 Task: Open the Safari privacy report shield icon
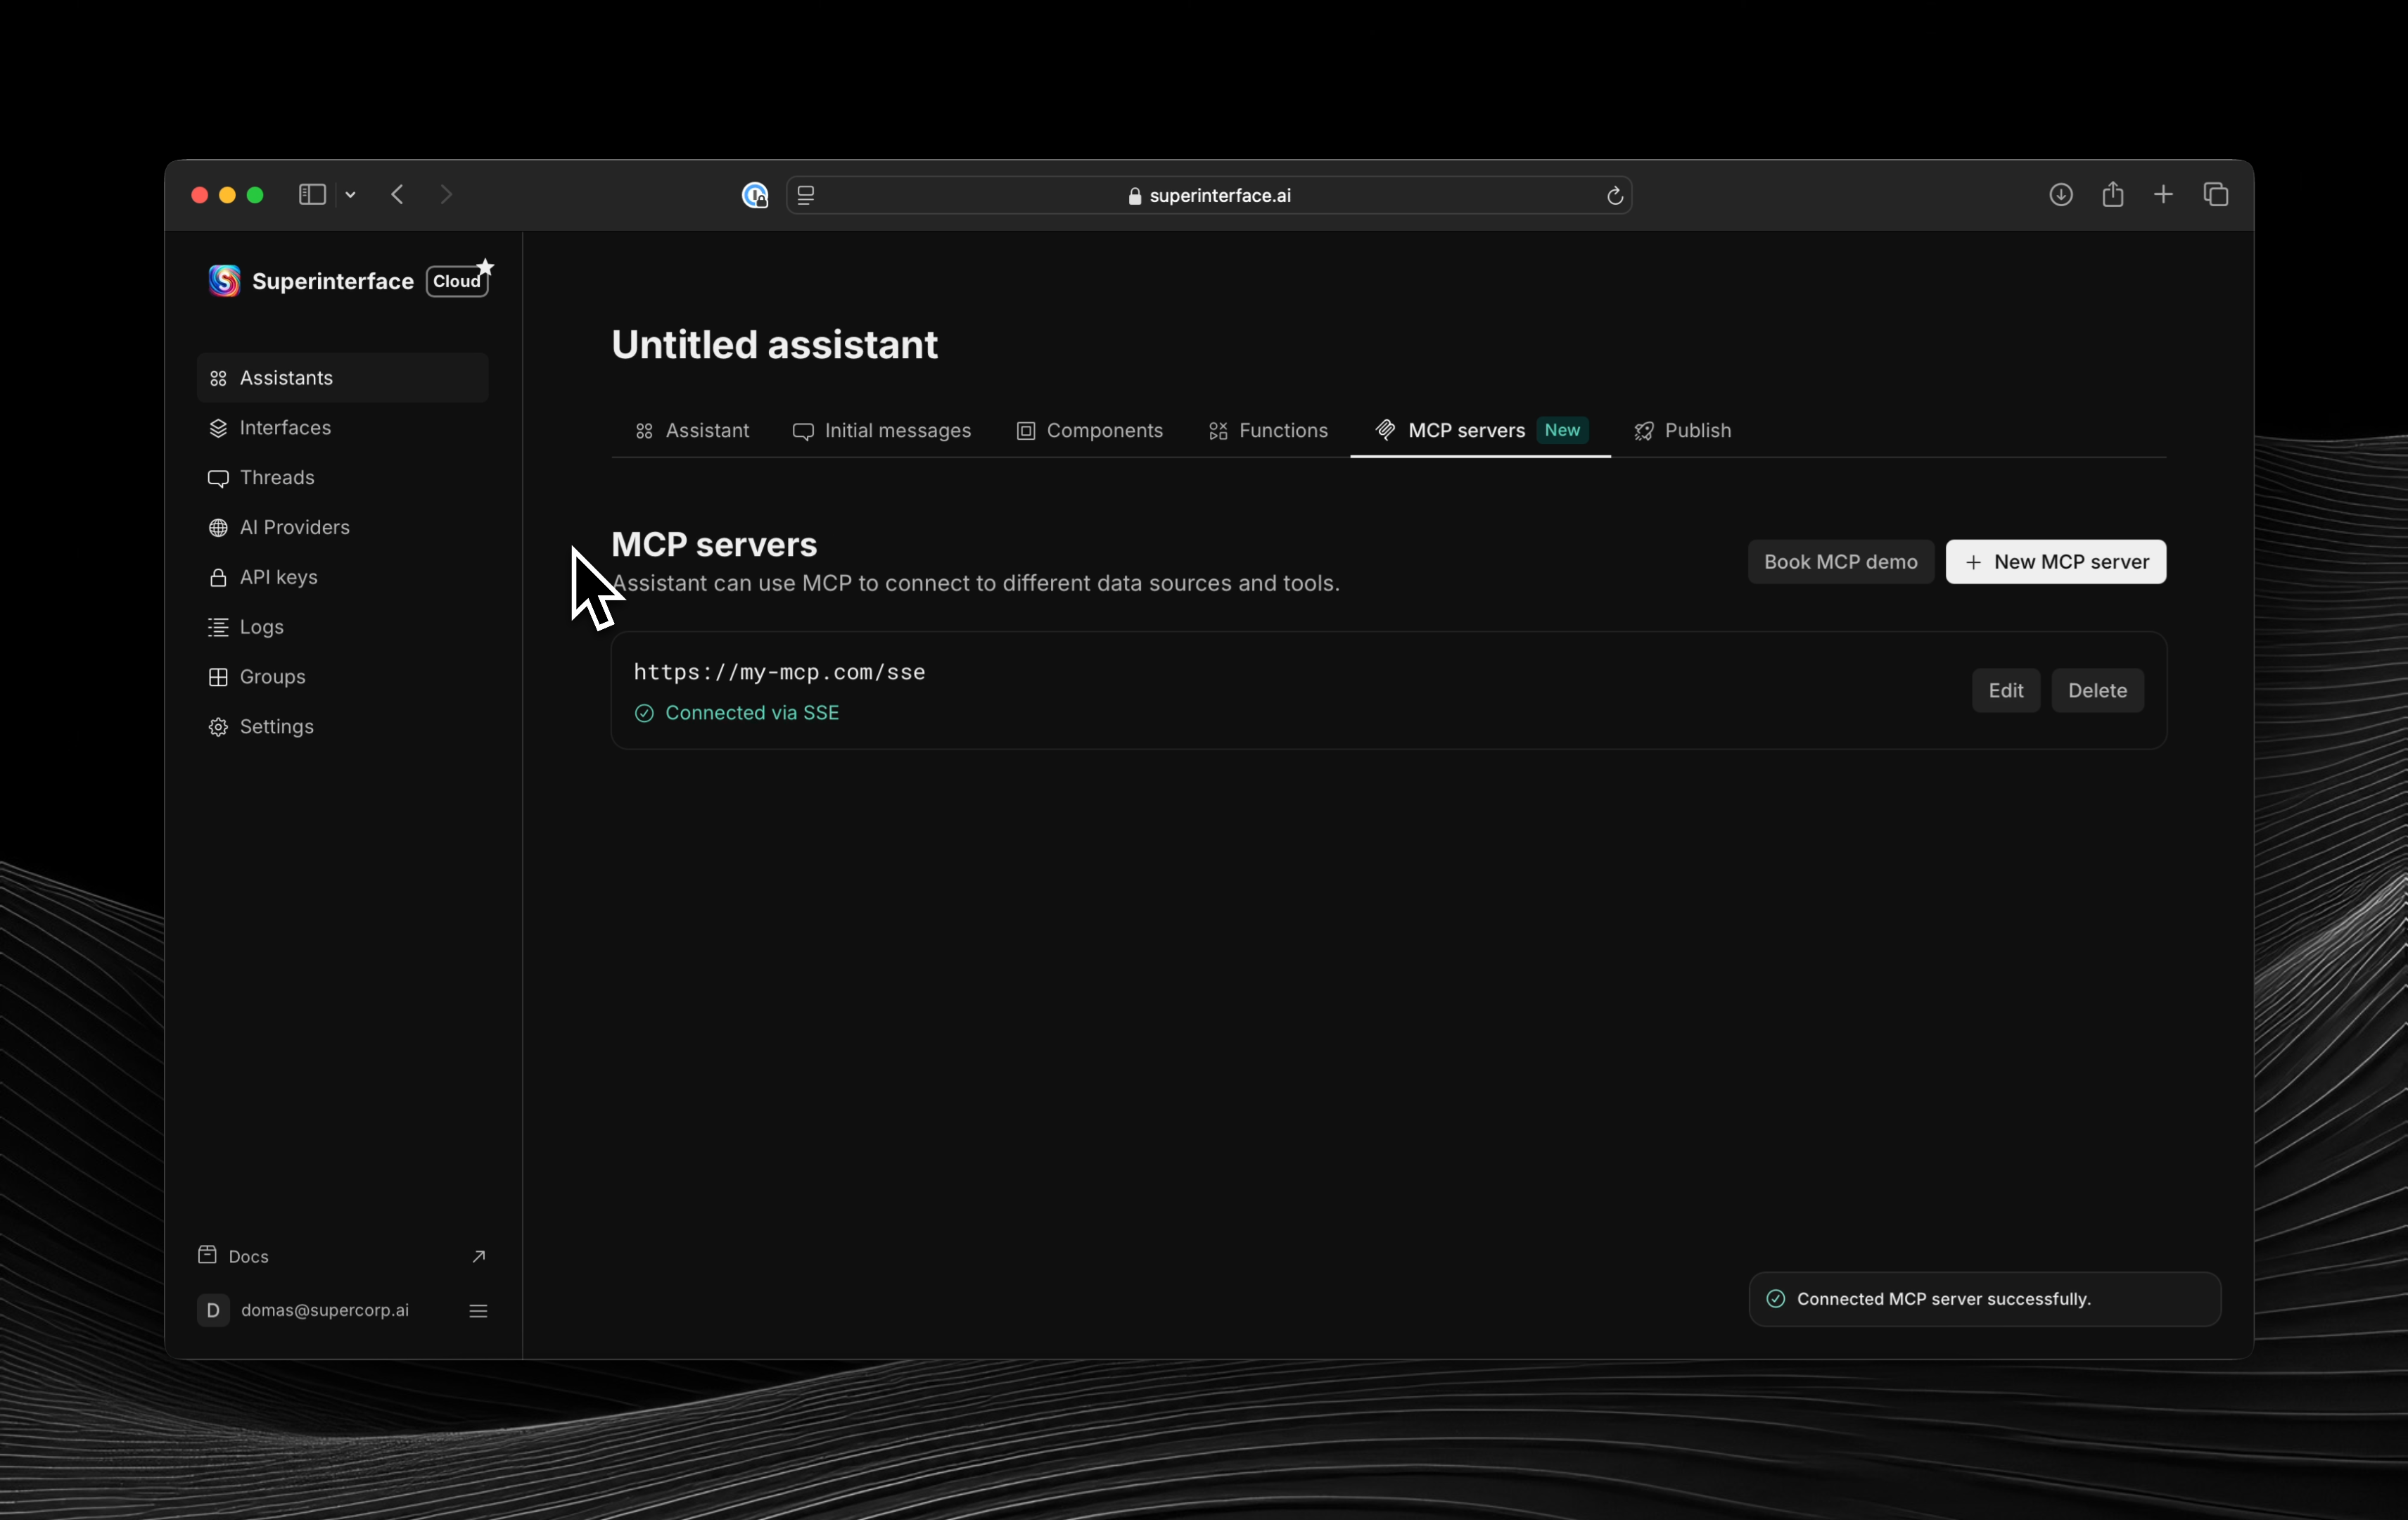(755, 195)
